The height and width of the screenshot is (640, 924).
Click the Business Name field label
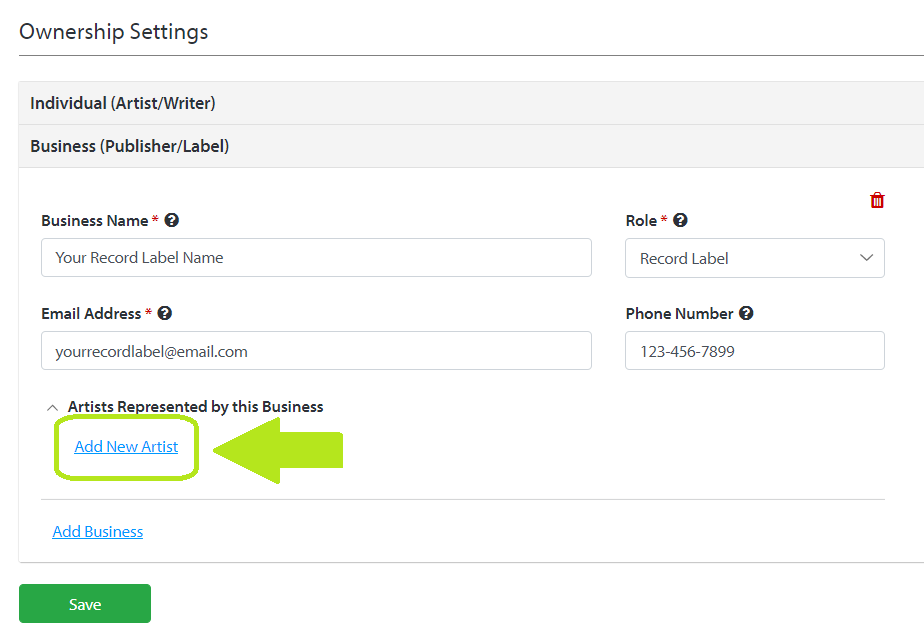[95, 220]
